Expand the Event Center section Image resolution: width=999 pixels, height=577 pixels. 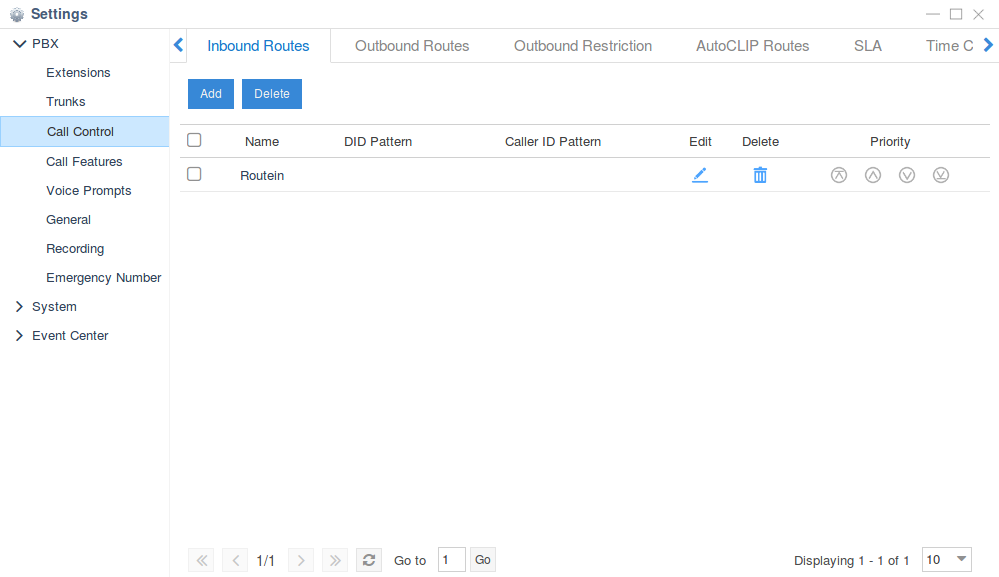pos(19,336)
